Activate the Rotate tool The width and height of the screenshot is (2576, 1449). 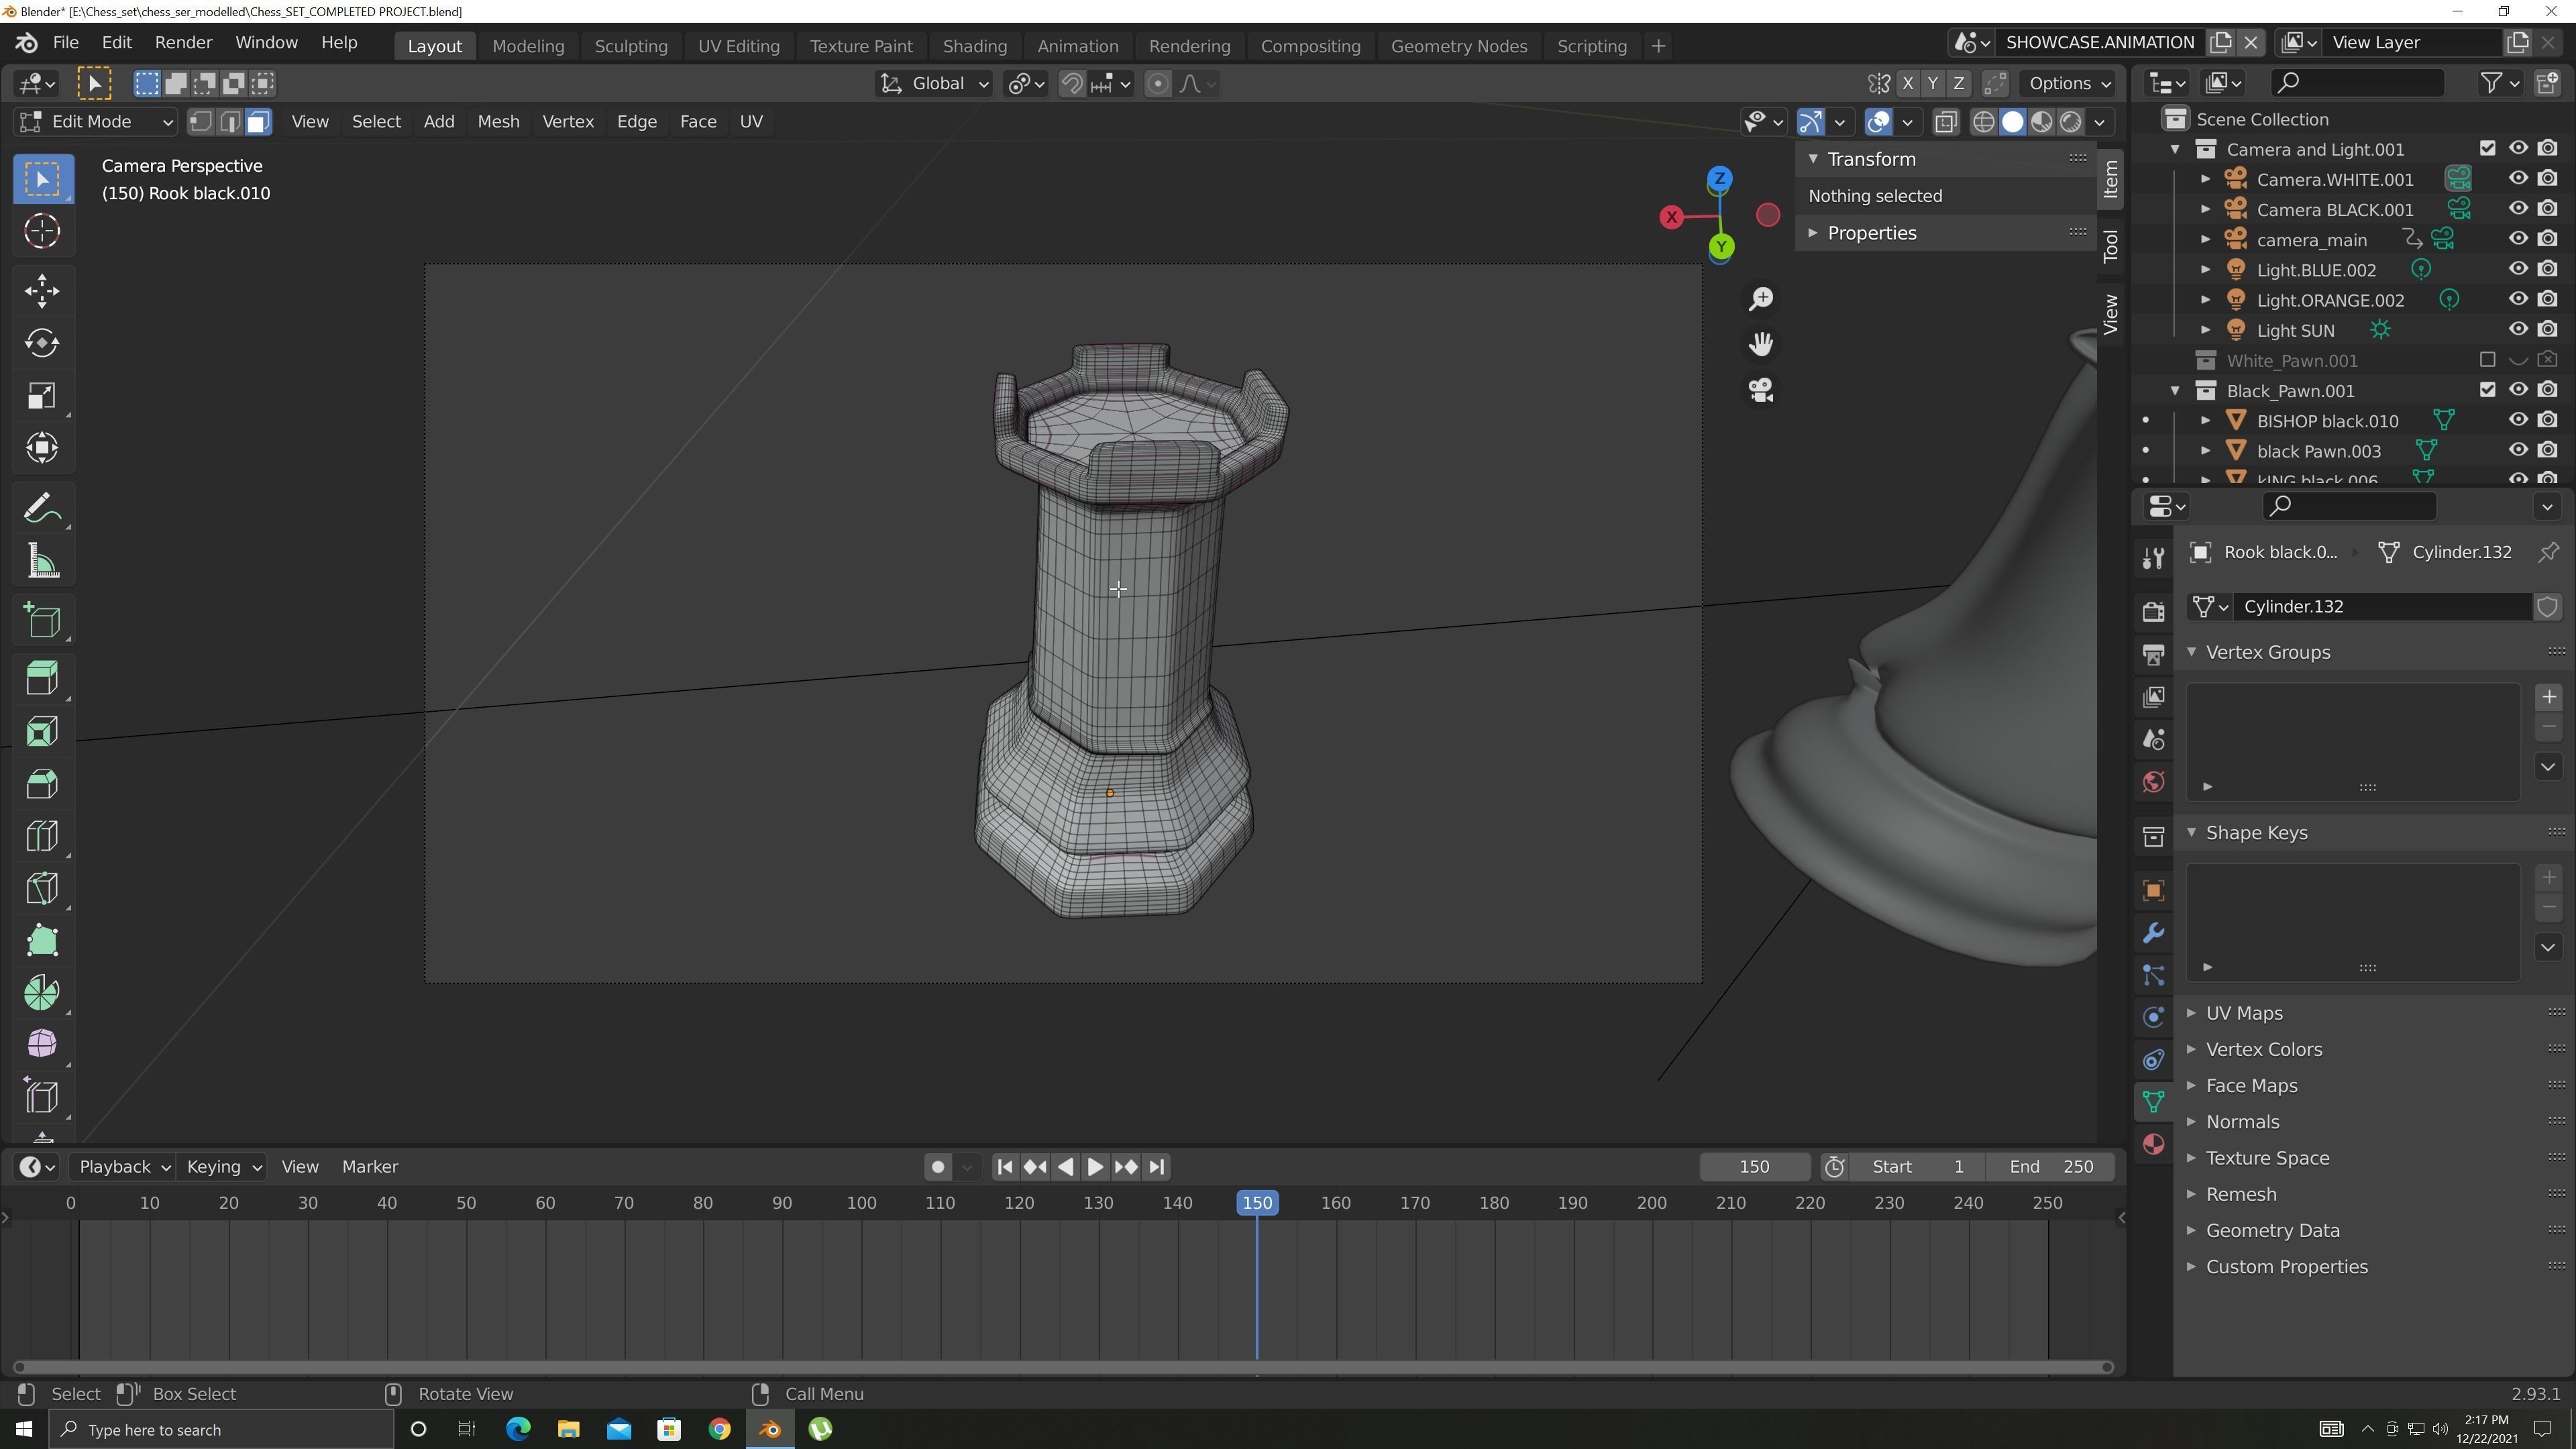[42, 343]
